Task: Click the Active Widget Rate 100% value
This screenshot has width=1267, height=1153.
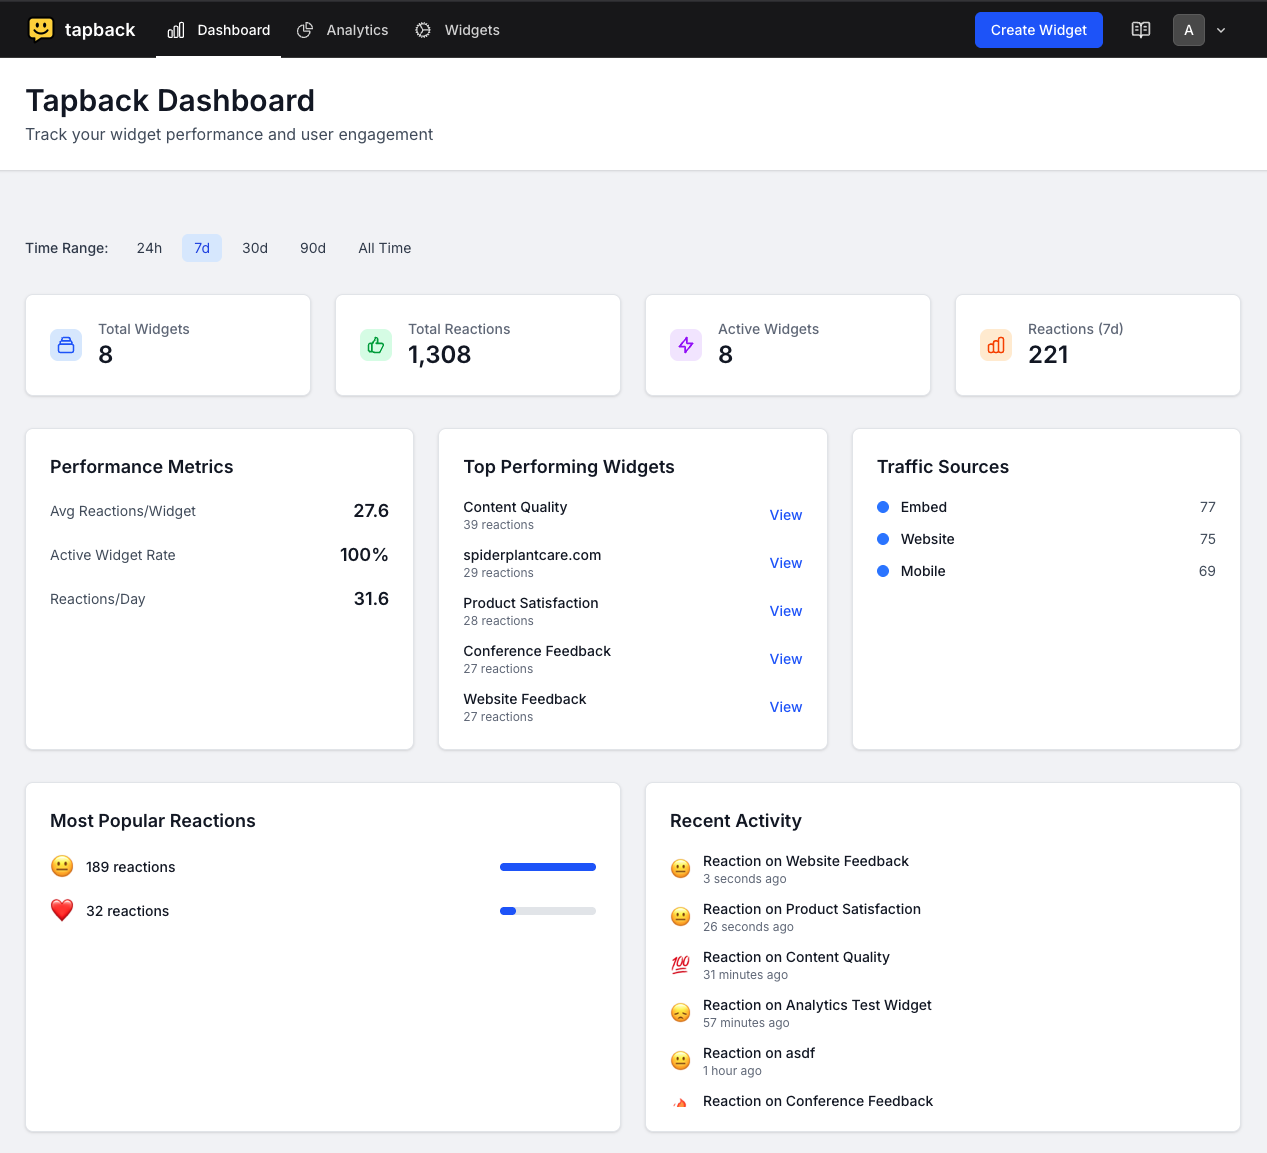Action: click(364, 555)
